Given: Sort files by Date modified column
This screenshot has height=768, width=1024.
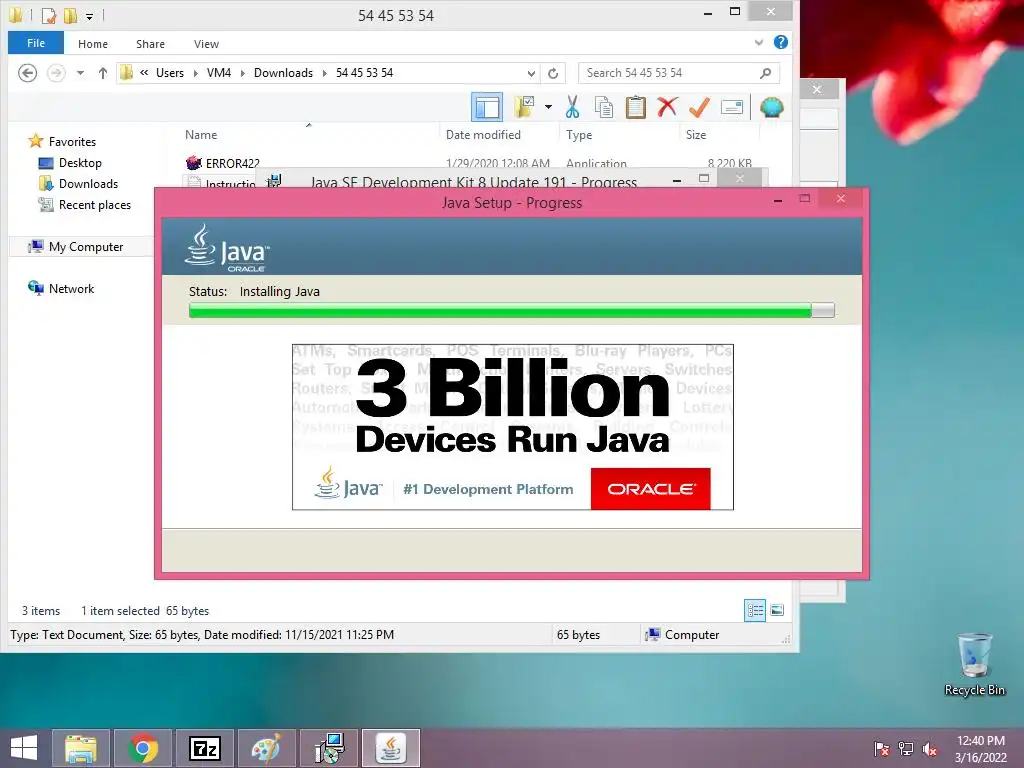Looking at the screenshot, I should point(483,135).
